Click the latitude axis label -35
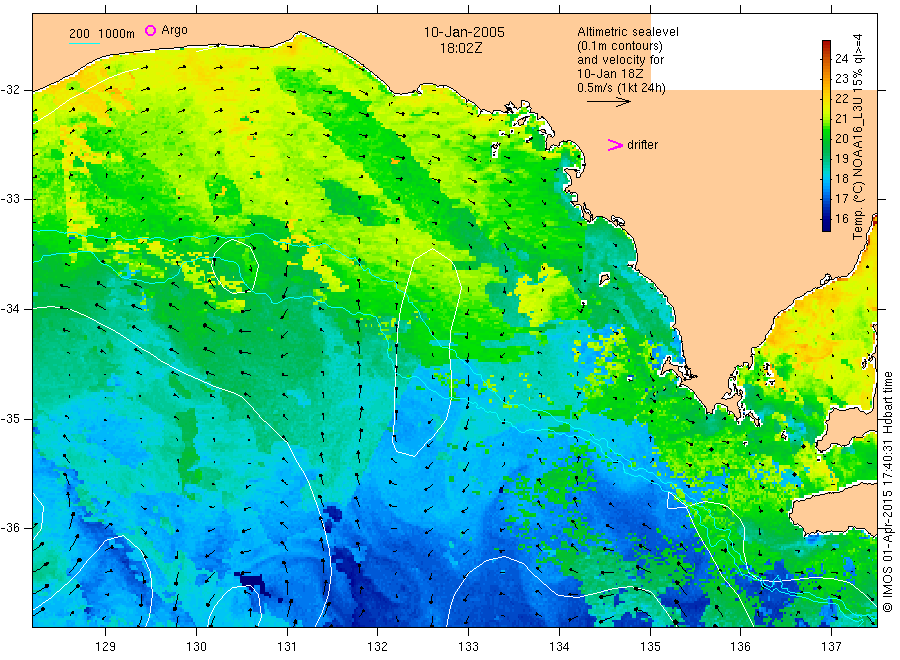This screenshot has height=660, width=900. tap(10, 418)
